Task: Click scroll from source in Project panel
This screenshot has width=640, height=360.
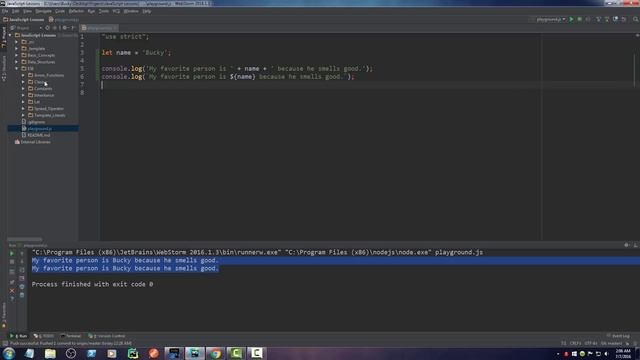Action: (47, 28)
